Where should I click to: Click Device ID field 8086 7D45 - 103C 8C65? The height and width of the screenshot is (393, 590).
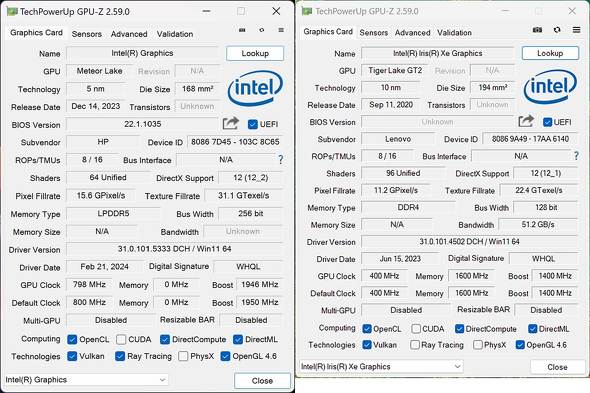[235, 142]
